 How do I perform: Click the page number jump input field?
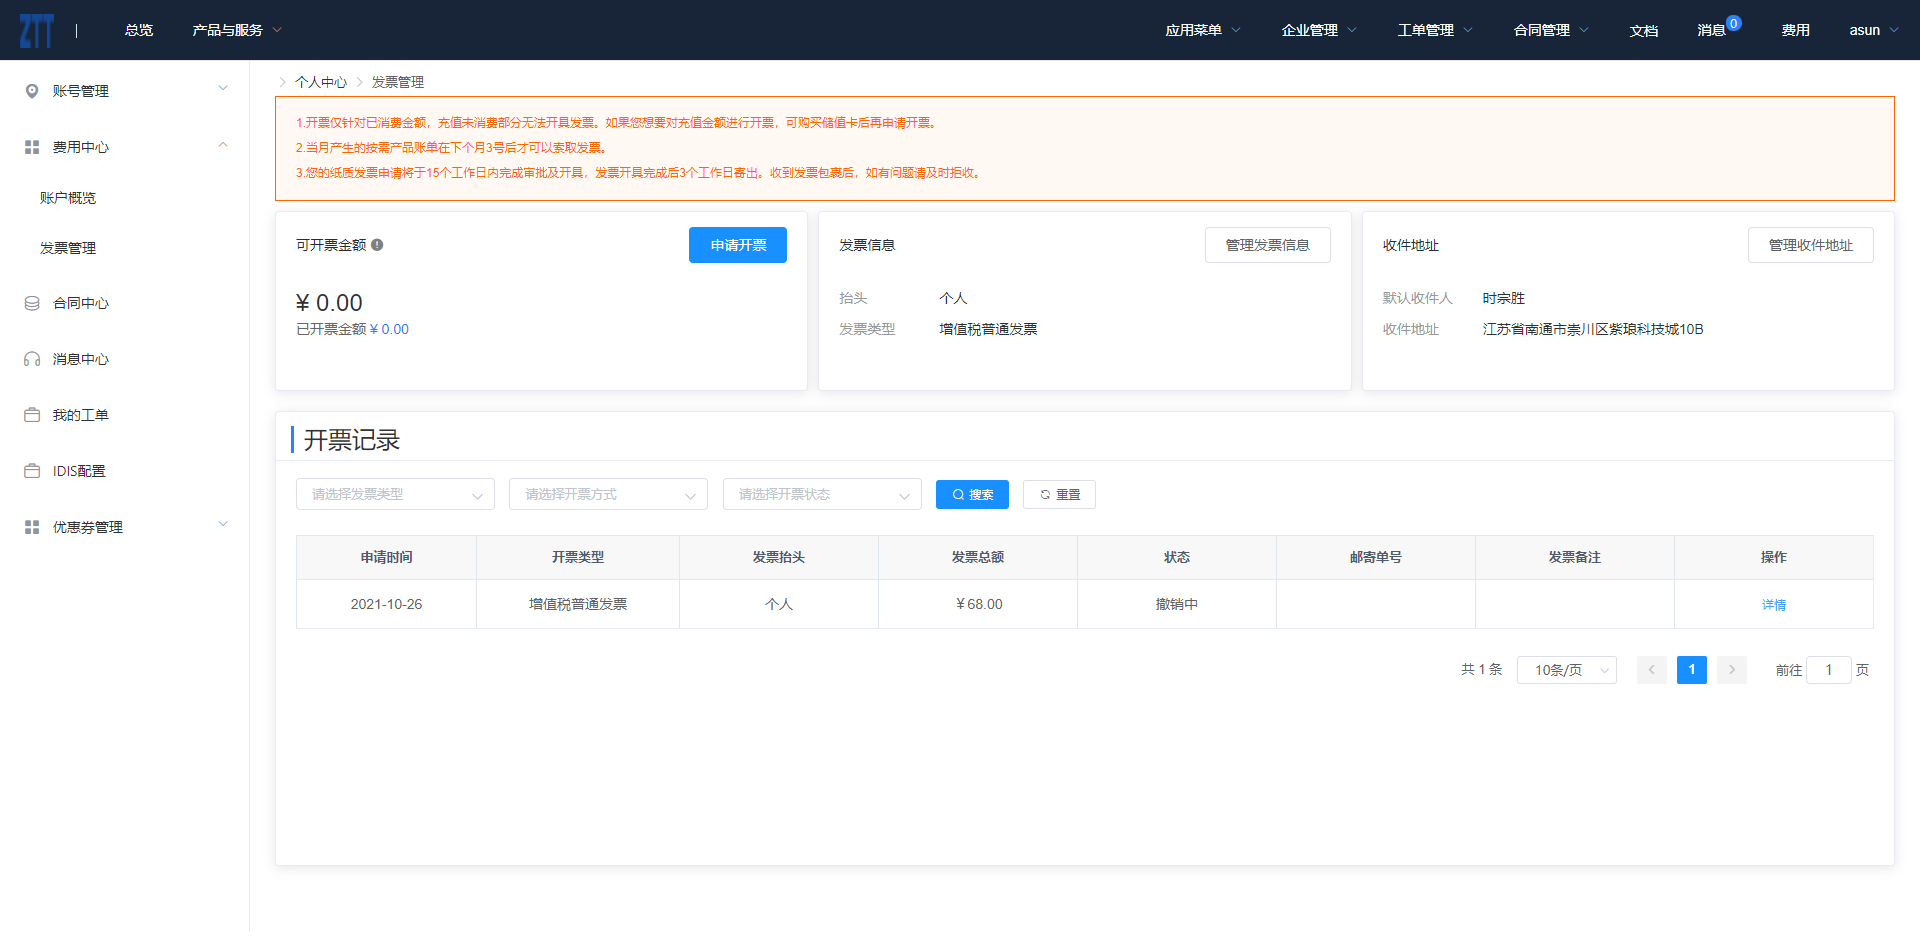pos(1828,670)
